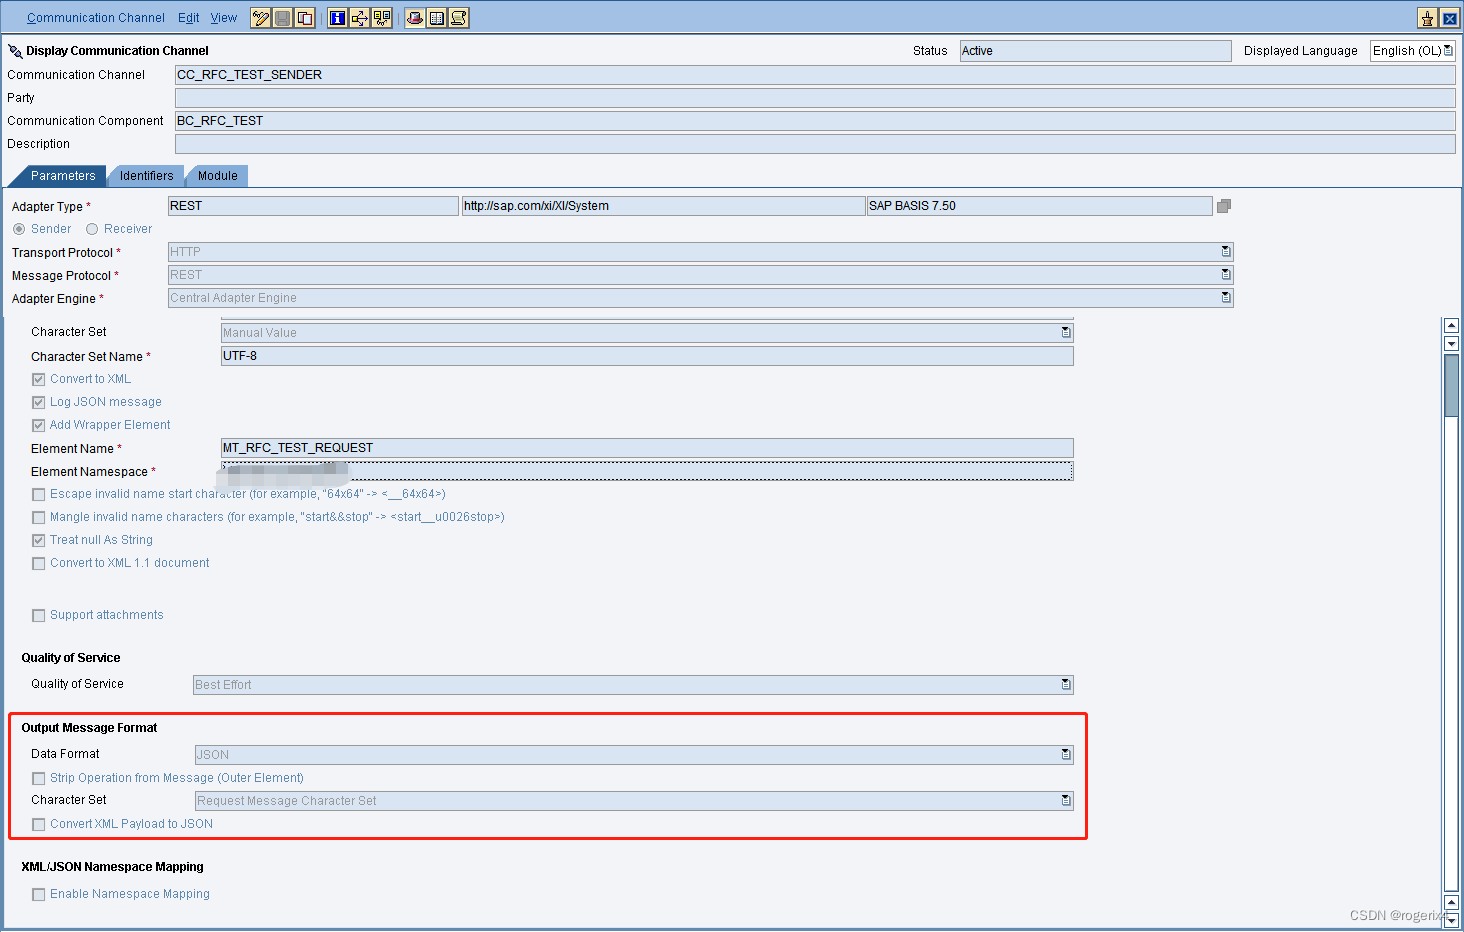The image size is (1464, 932).
Task: Open the Quality of Service dropdown
Action: [x=1065, y=684]
